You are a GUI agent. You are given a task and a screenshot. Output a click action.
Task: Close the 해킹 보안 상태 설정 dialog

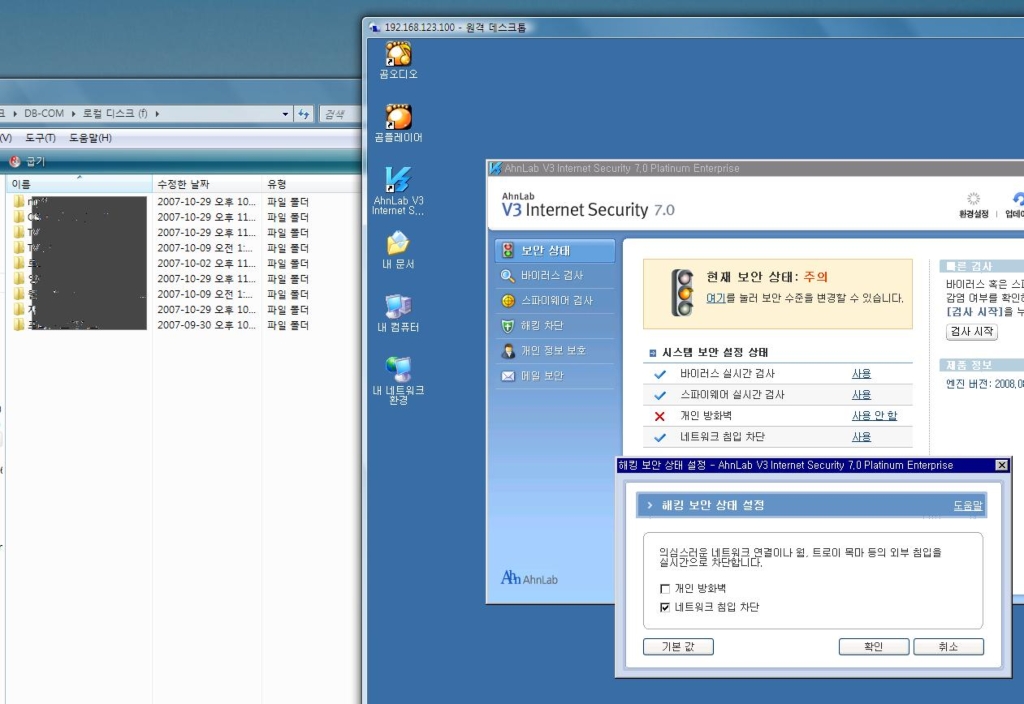coord(1002,465)
